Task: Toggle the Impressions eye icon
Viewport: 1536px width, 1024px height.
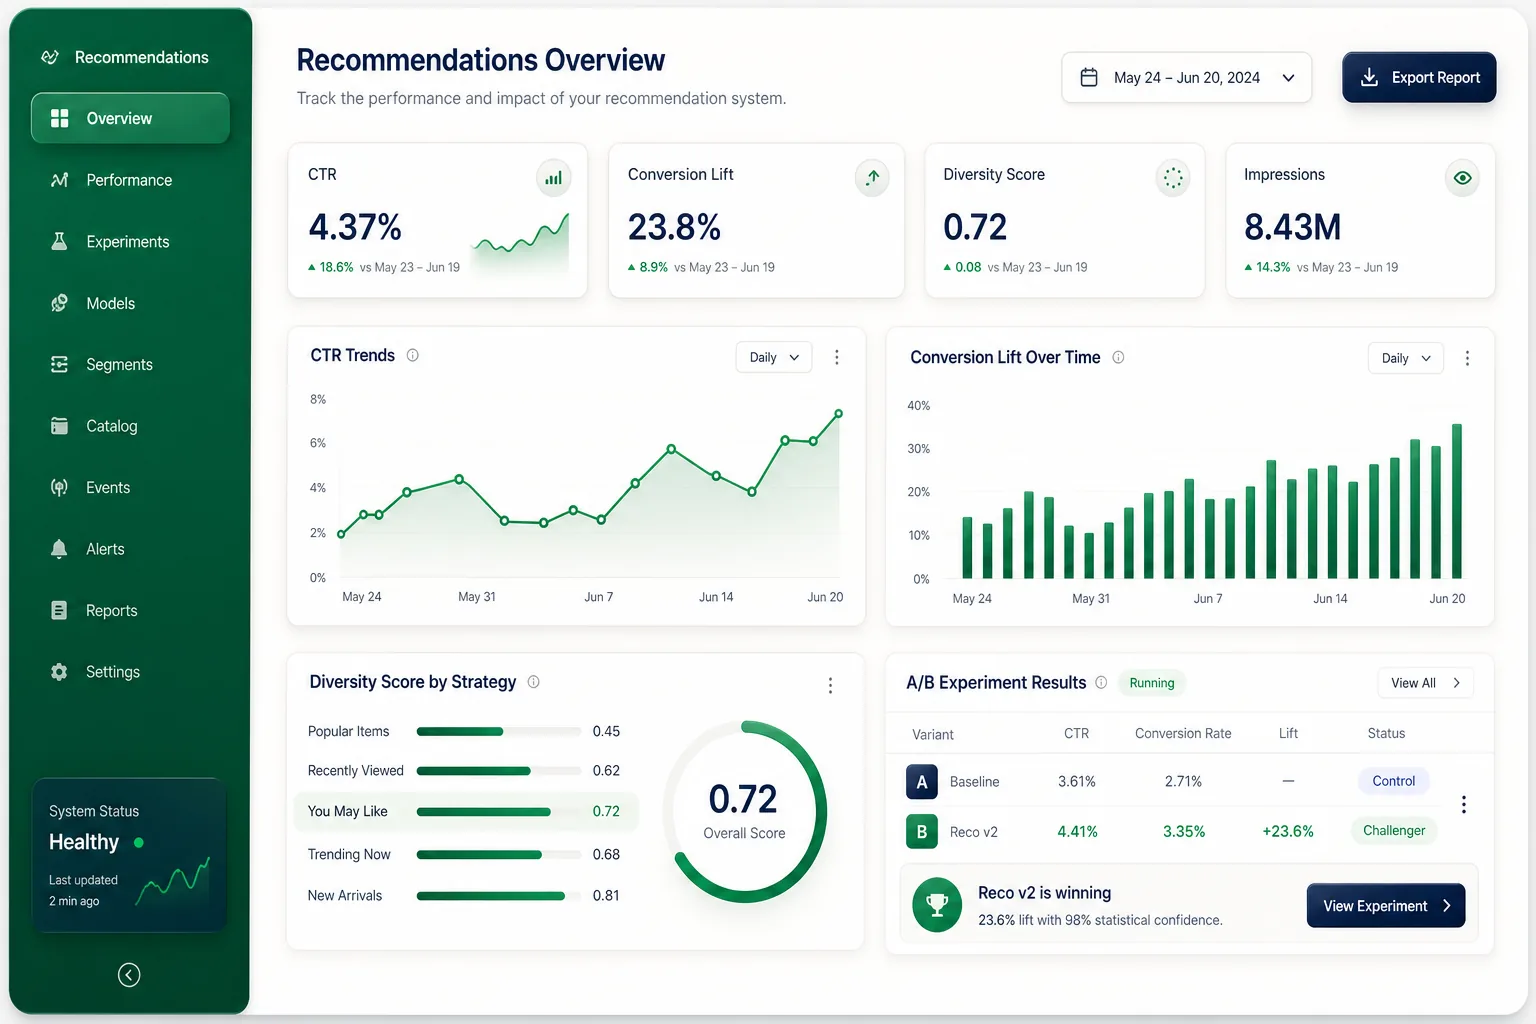Action: click(x=1462, y=178)
